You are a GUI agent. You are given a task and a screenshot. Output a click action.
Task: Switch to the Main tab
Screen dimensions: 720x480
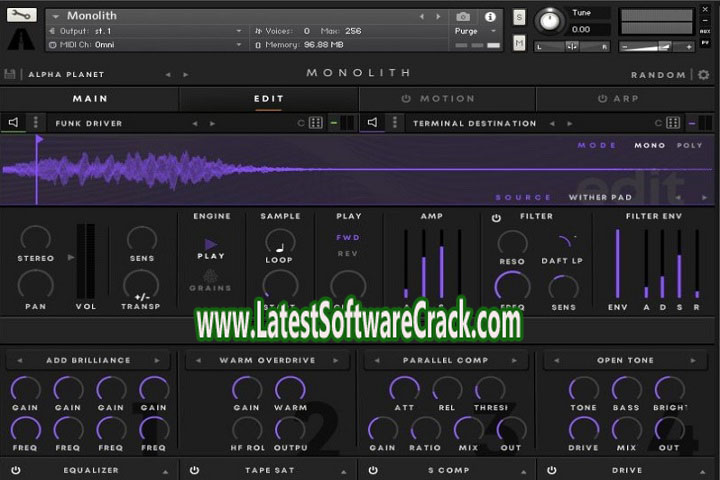[x=90, y=99]
